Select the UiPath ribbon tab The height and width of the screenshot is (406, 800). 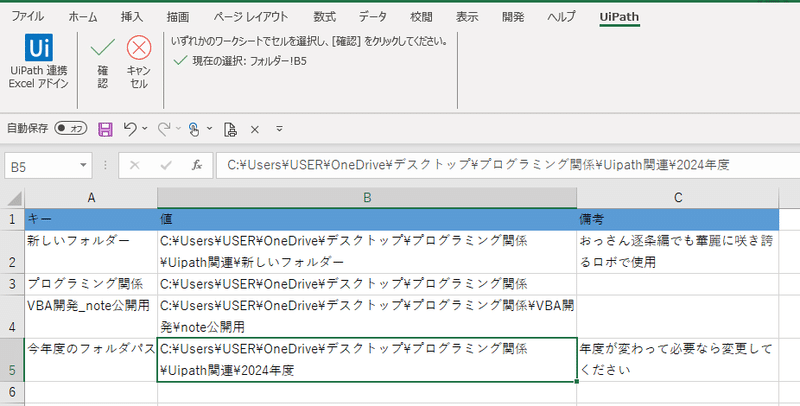[x=619, y=16]
